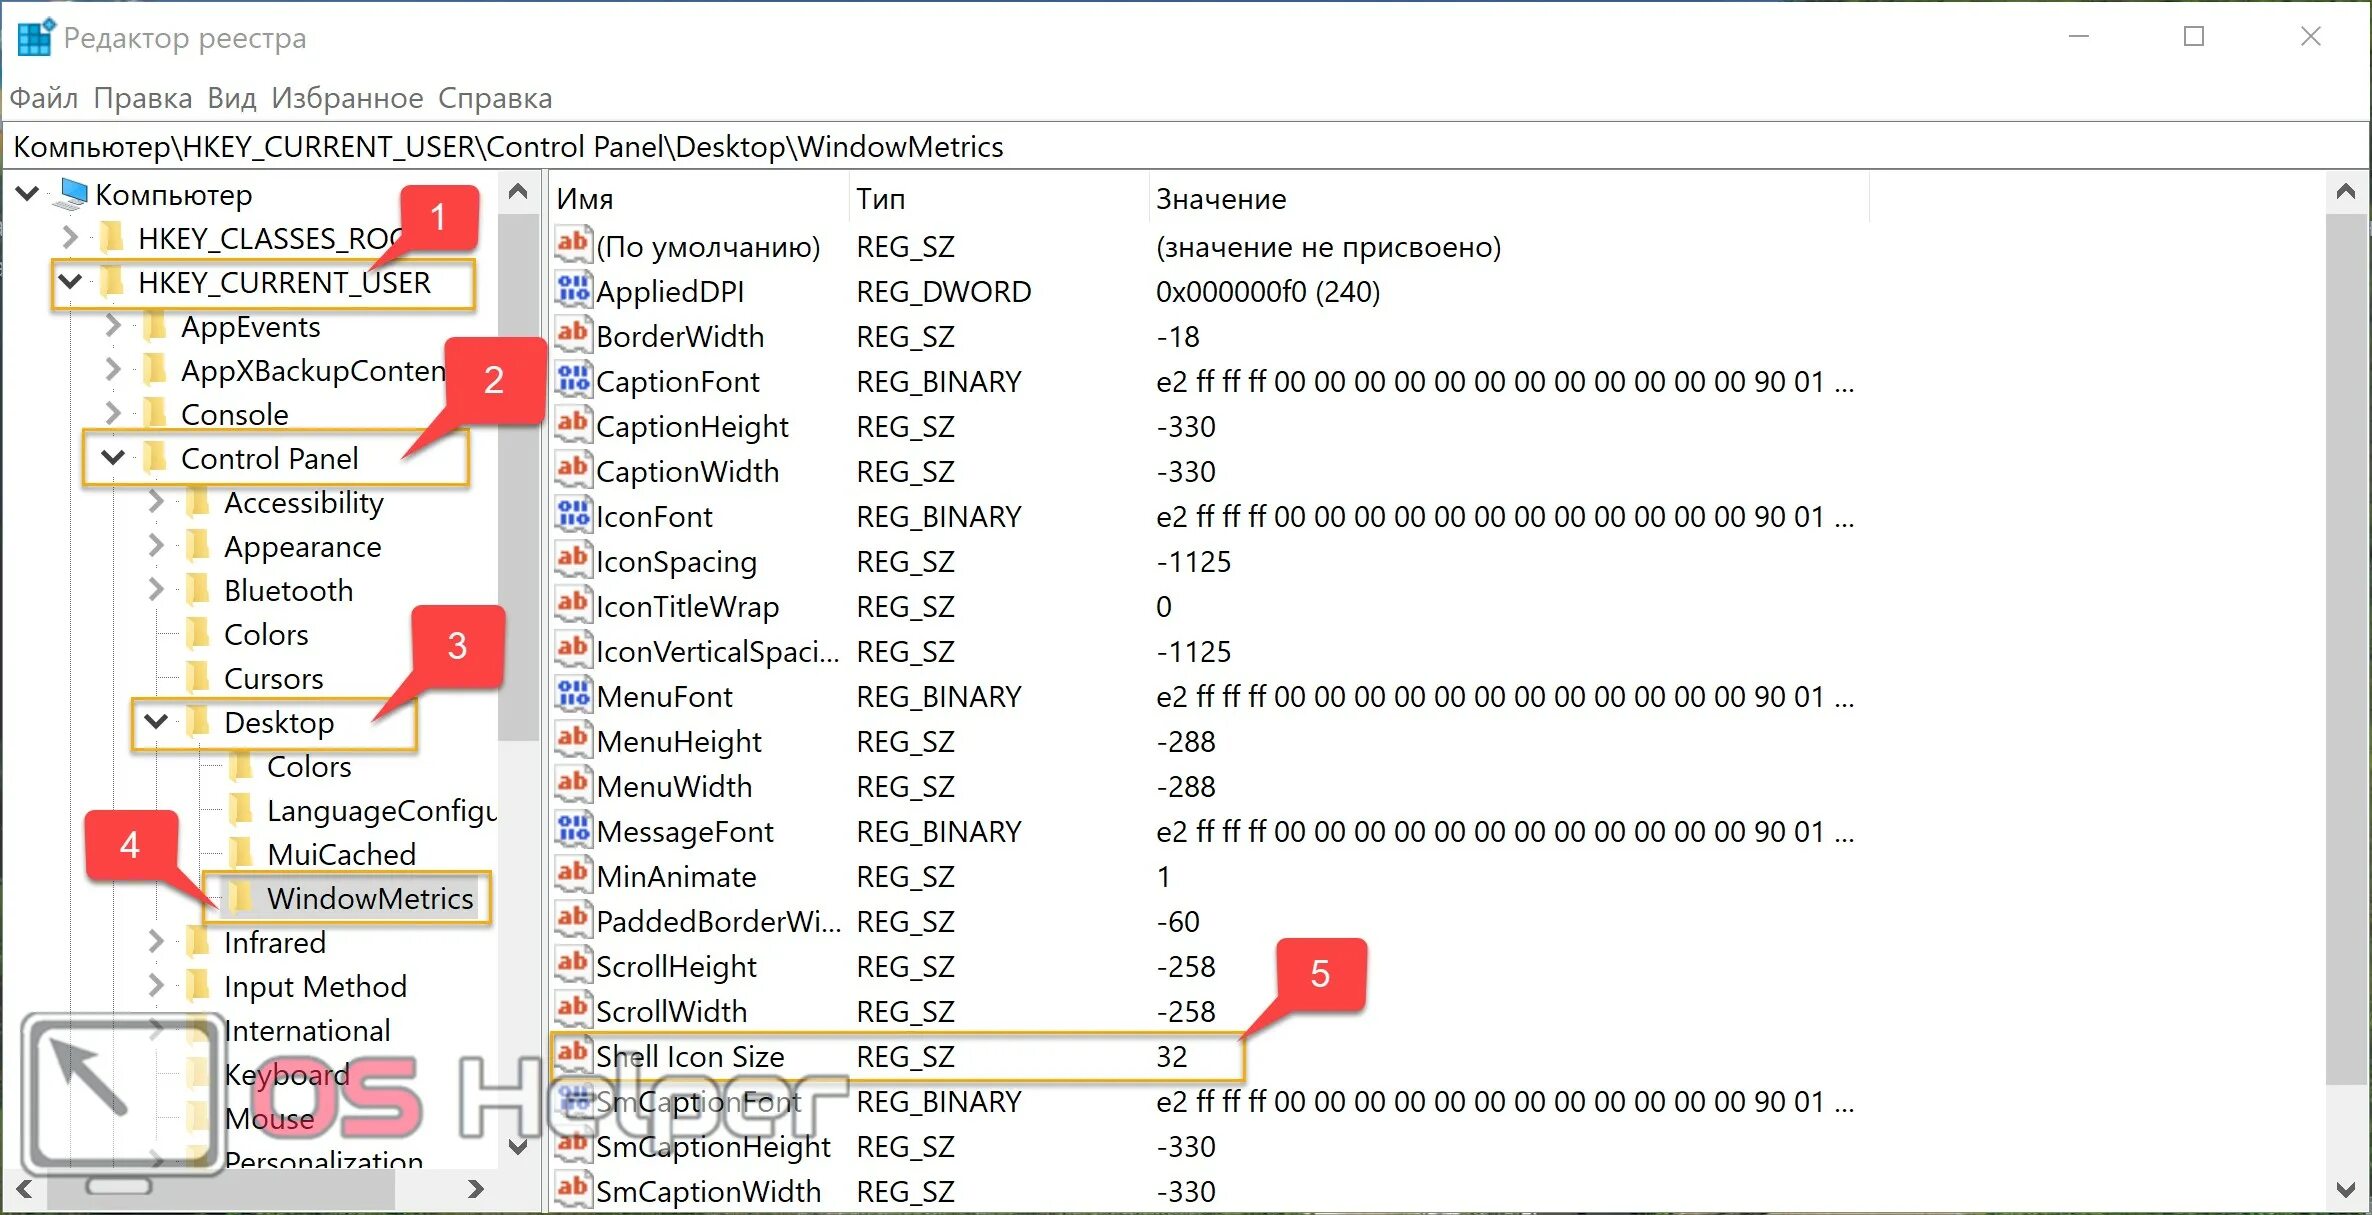Open the Избранное menu

tap(347, 98)
